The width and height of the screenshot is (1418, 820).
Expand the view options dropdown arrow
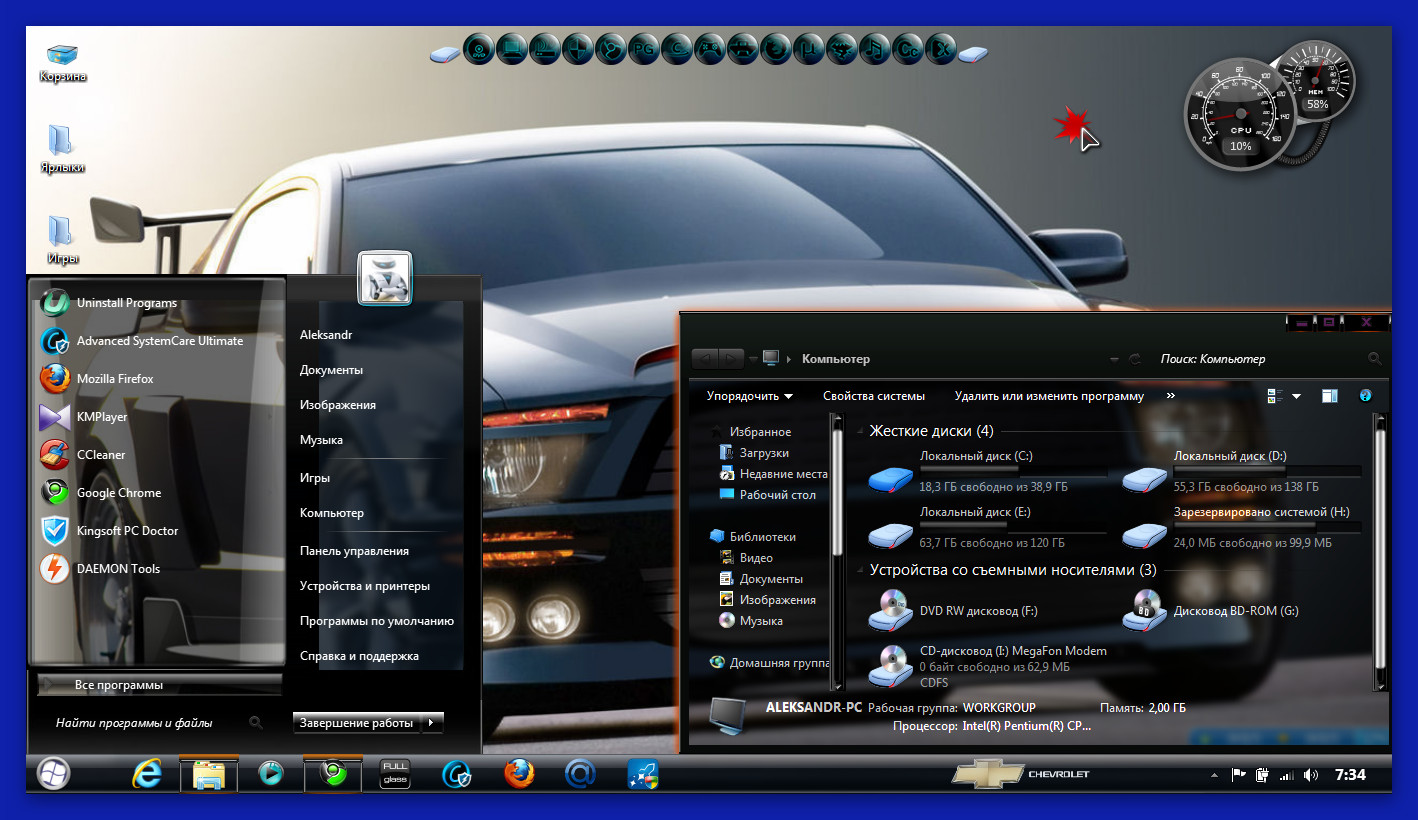coord(1297,396)
